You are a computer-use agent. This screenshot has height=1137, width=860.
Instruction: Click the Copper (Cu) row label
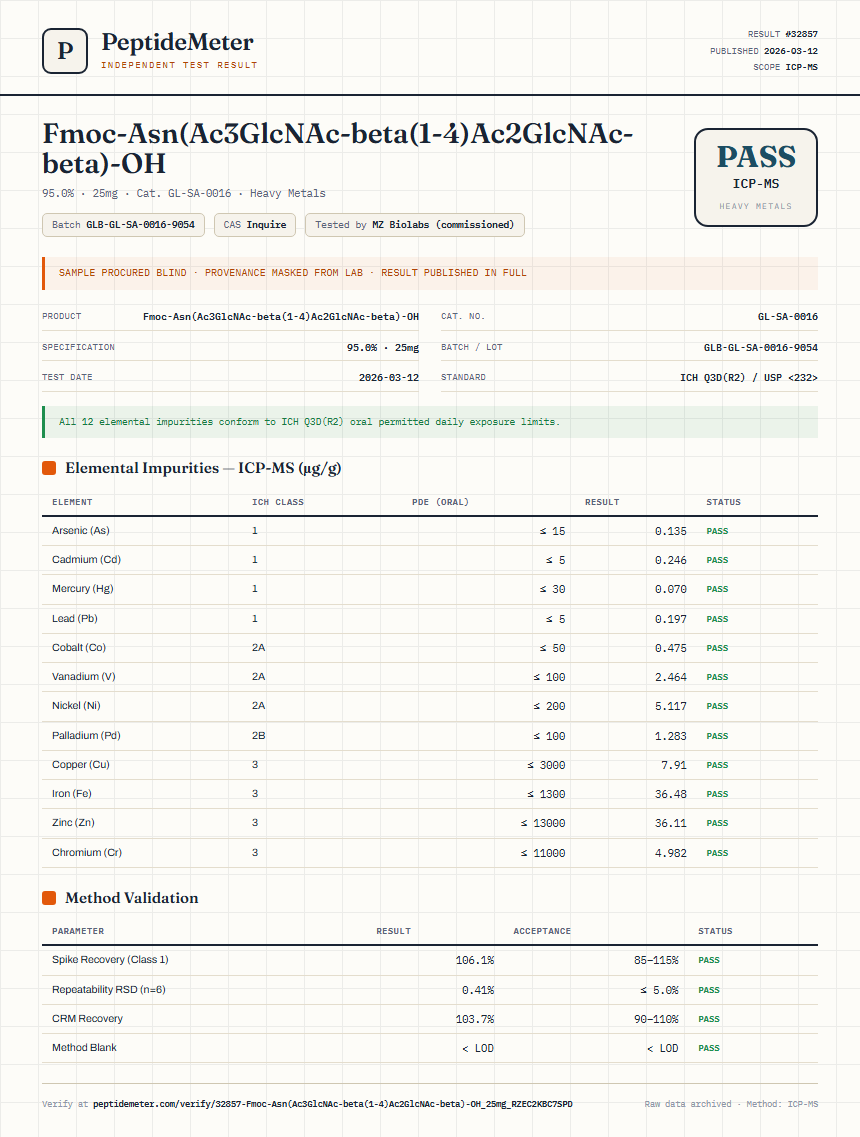tap(80, 764)
